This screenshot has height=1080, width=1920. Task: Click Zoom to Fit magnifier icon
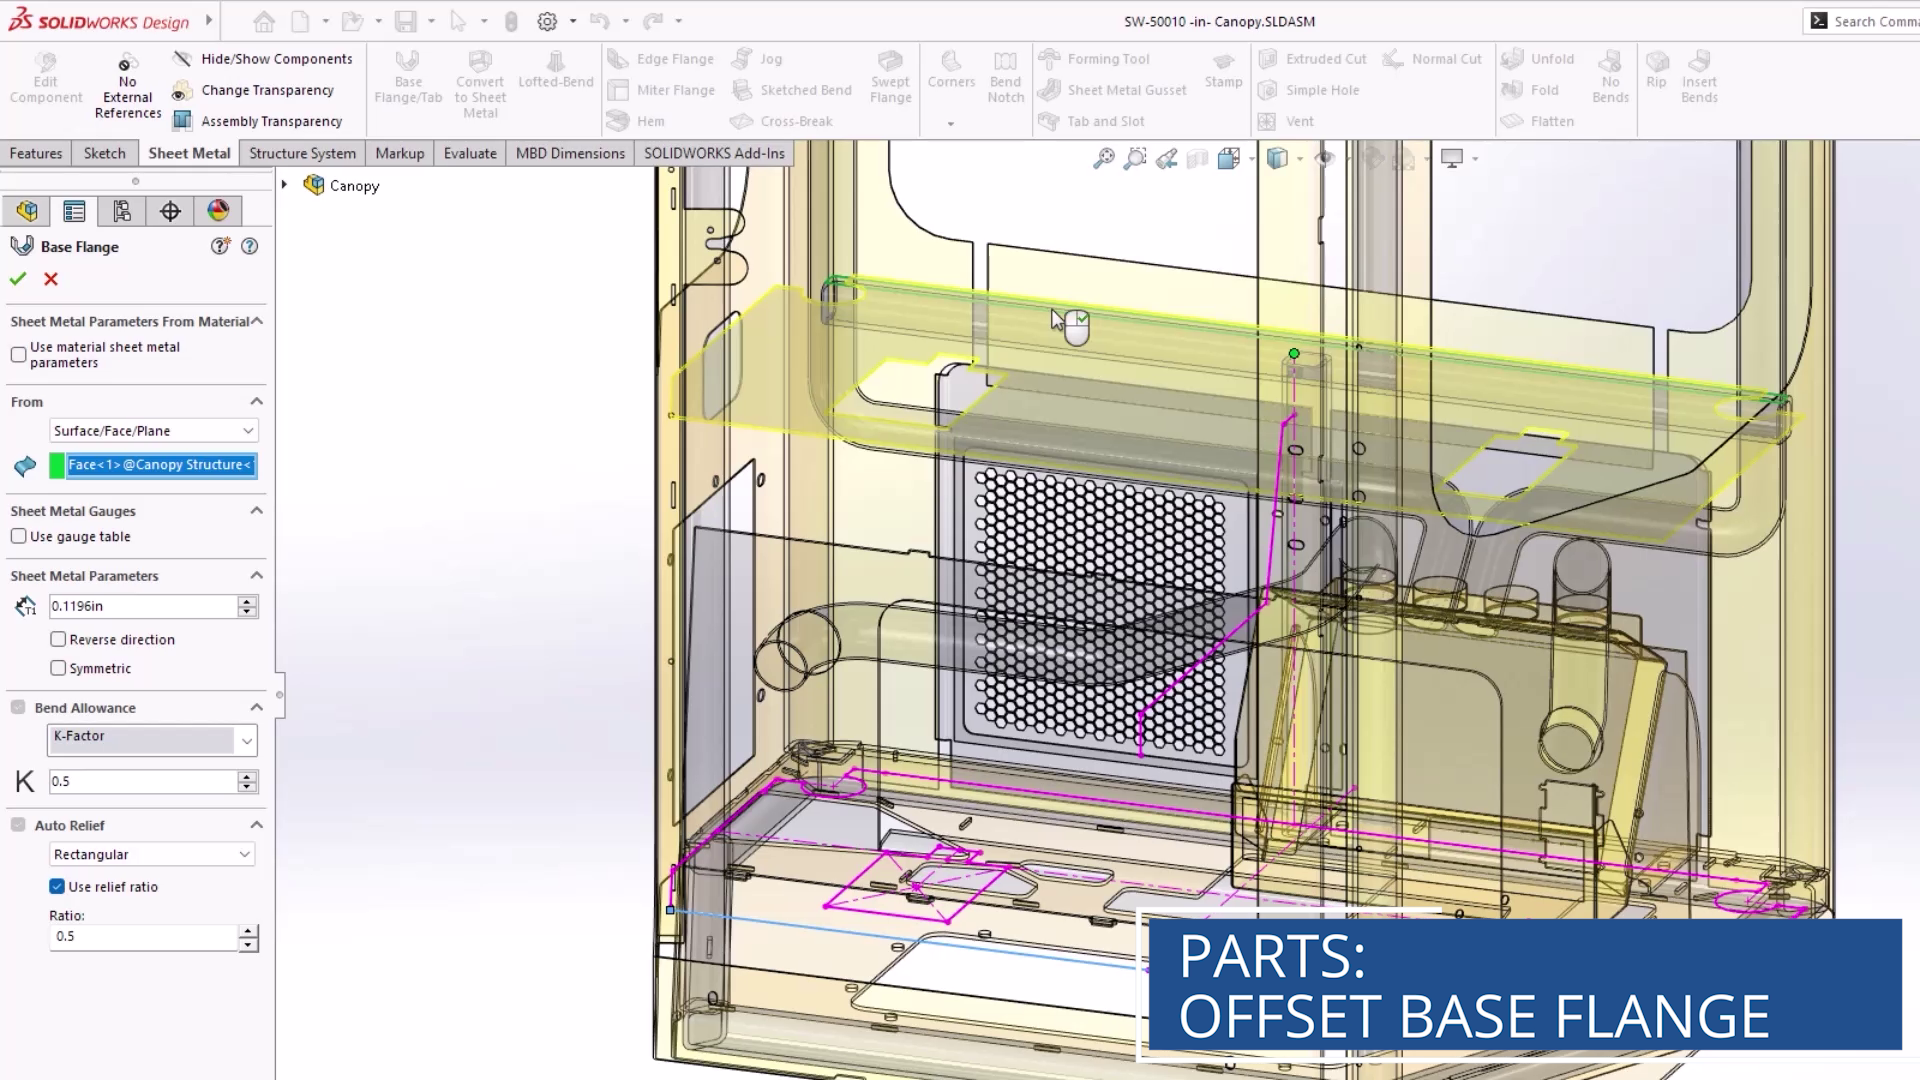(x=1103, y=158)
